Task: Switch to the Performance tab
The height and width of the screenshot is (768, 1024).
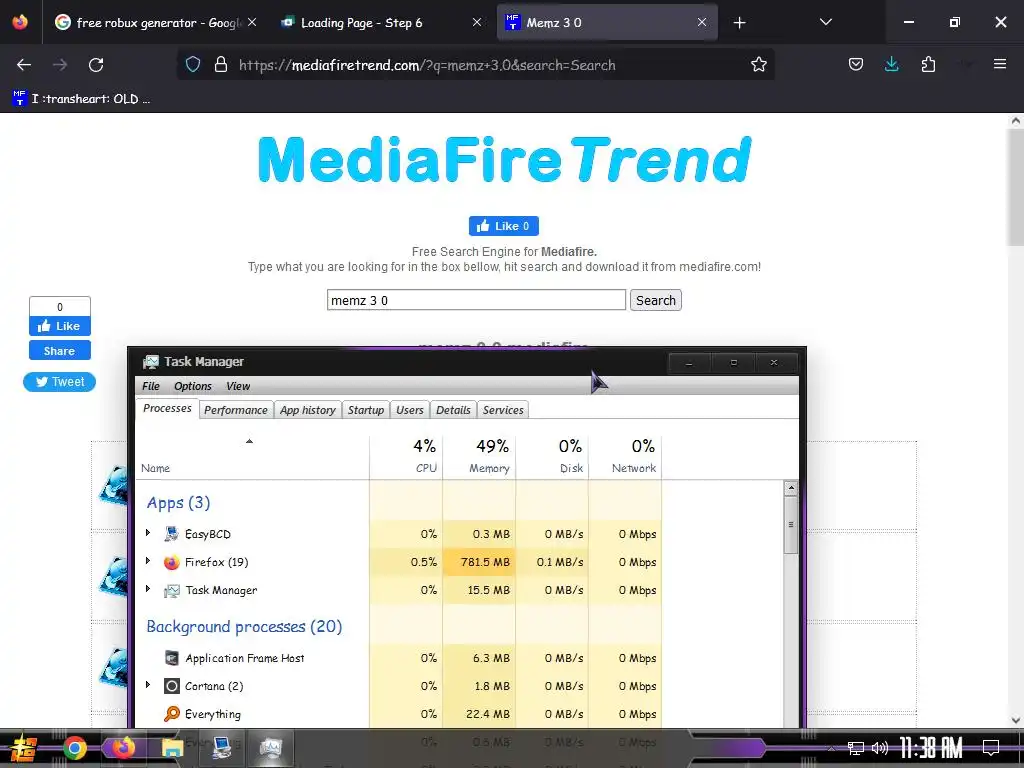Action: click(236, 410)
